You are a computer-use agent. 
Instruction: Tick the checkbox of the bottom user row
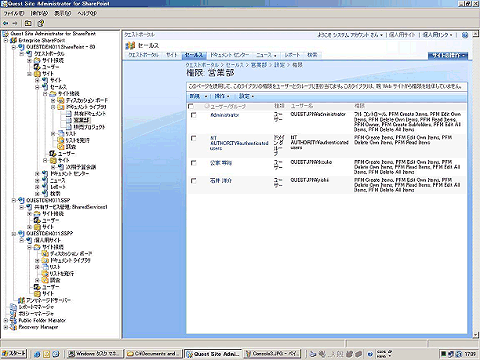[193, 180]
